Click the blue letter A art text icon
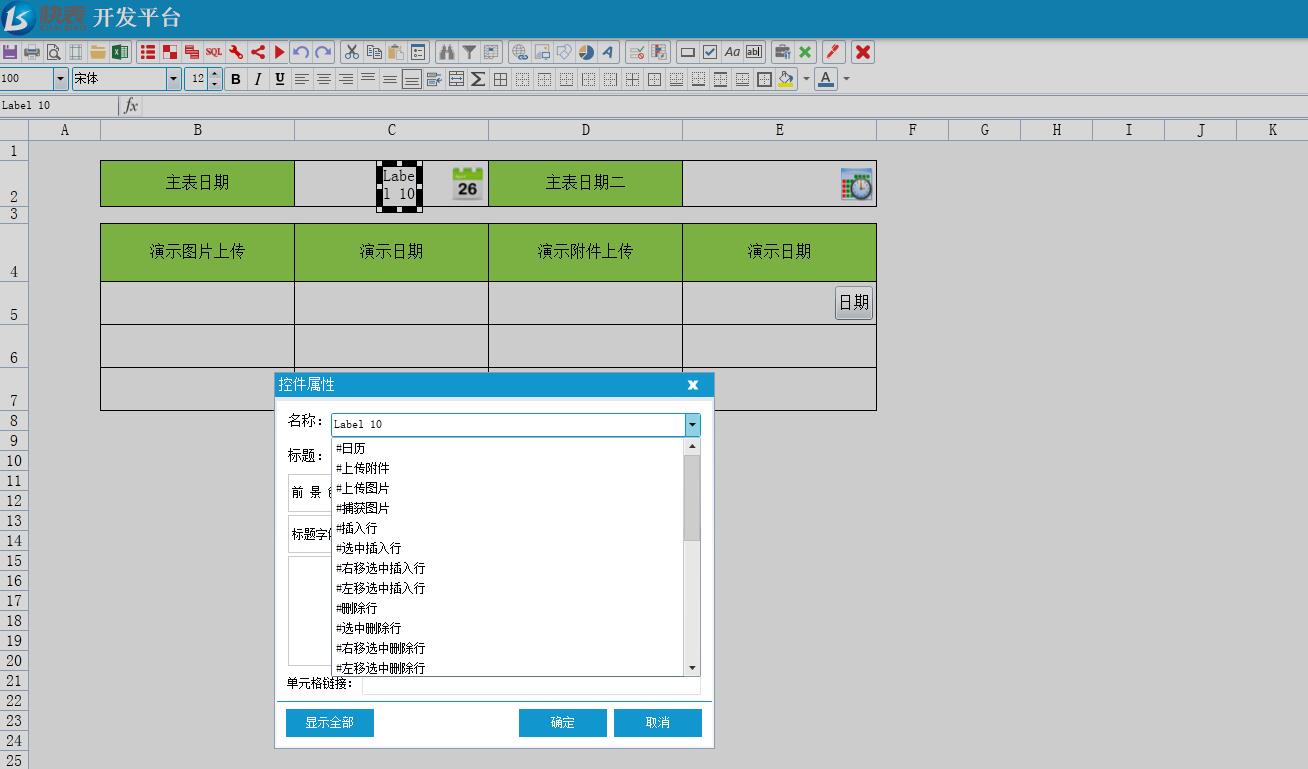Screen dimensions: 1308x769 [x=608, y=52]
